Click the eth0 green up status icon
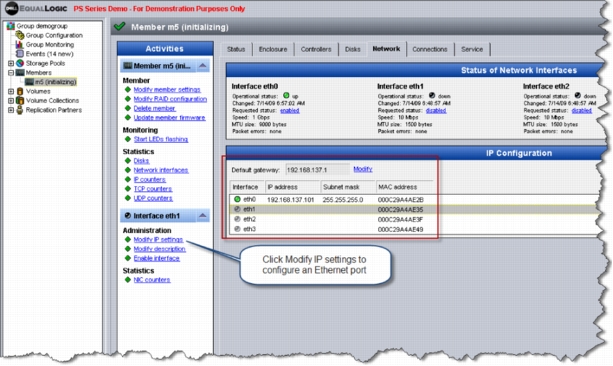The height and width of the screenshot is (366, 613). 286,95
